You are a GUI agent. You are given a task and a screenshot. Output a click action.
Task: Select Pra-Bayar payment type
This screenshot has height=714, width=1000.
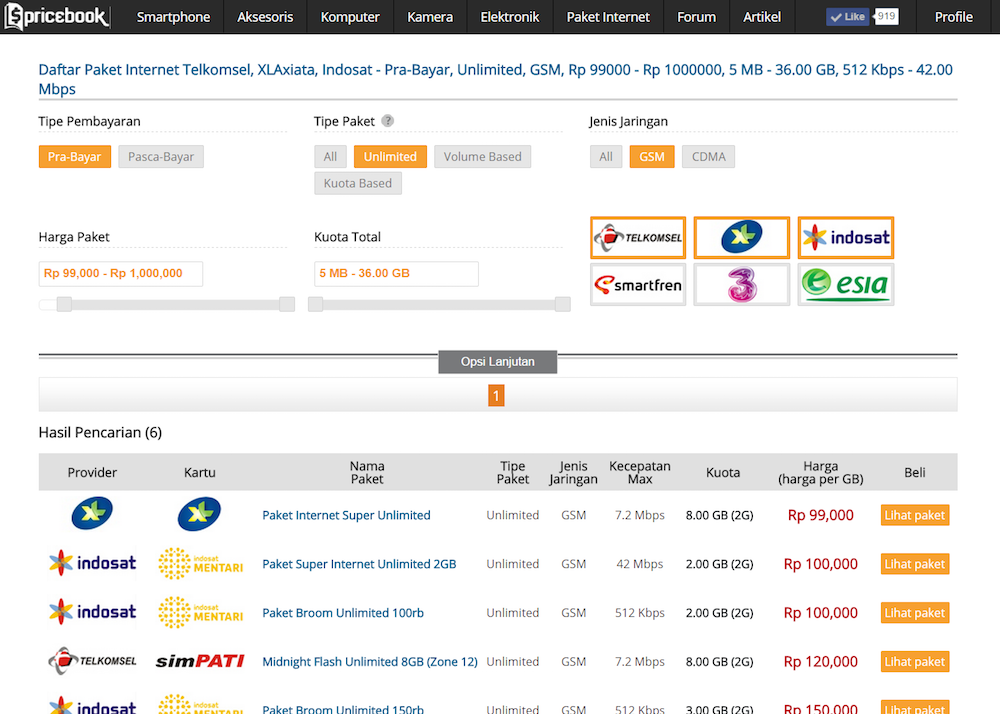pyautogui.click(x=75, y=157)
